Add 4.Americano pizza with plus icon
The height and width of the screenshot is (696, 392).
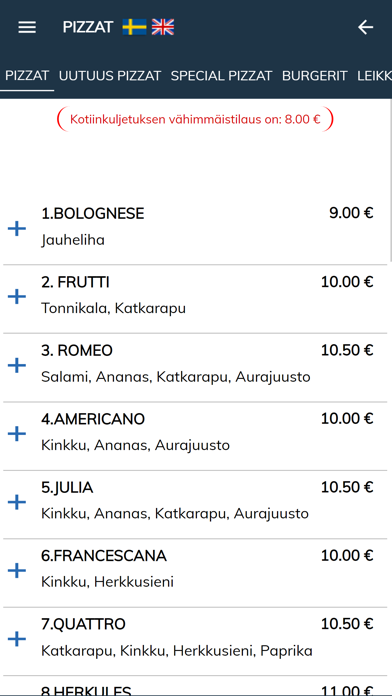coord(17,434)
